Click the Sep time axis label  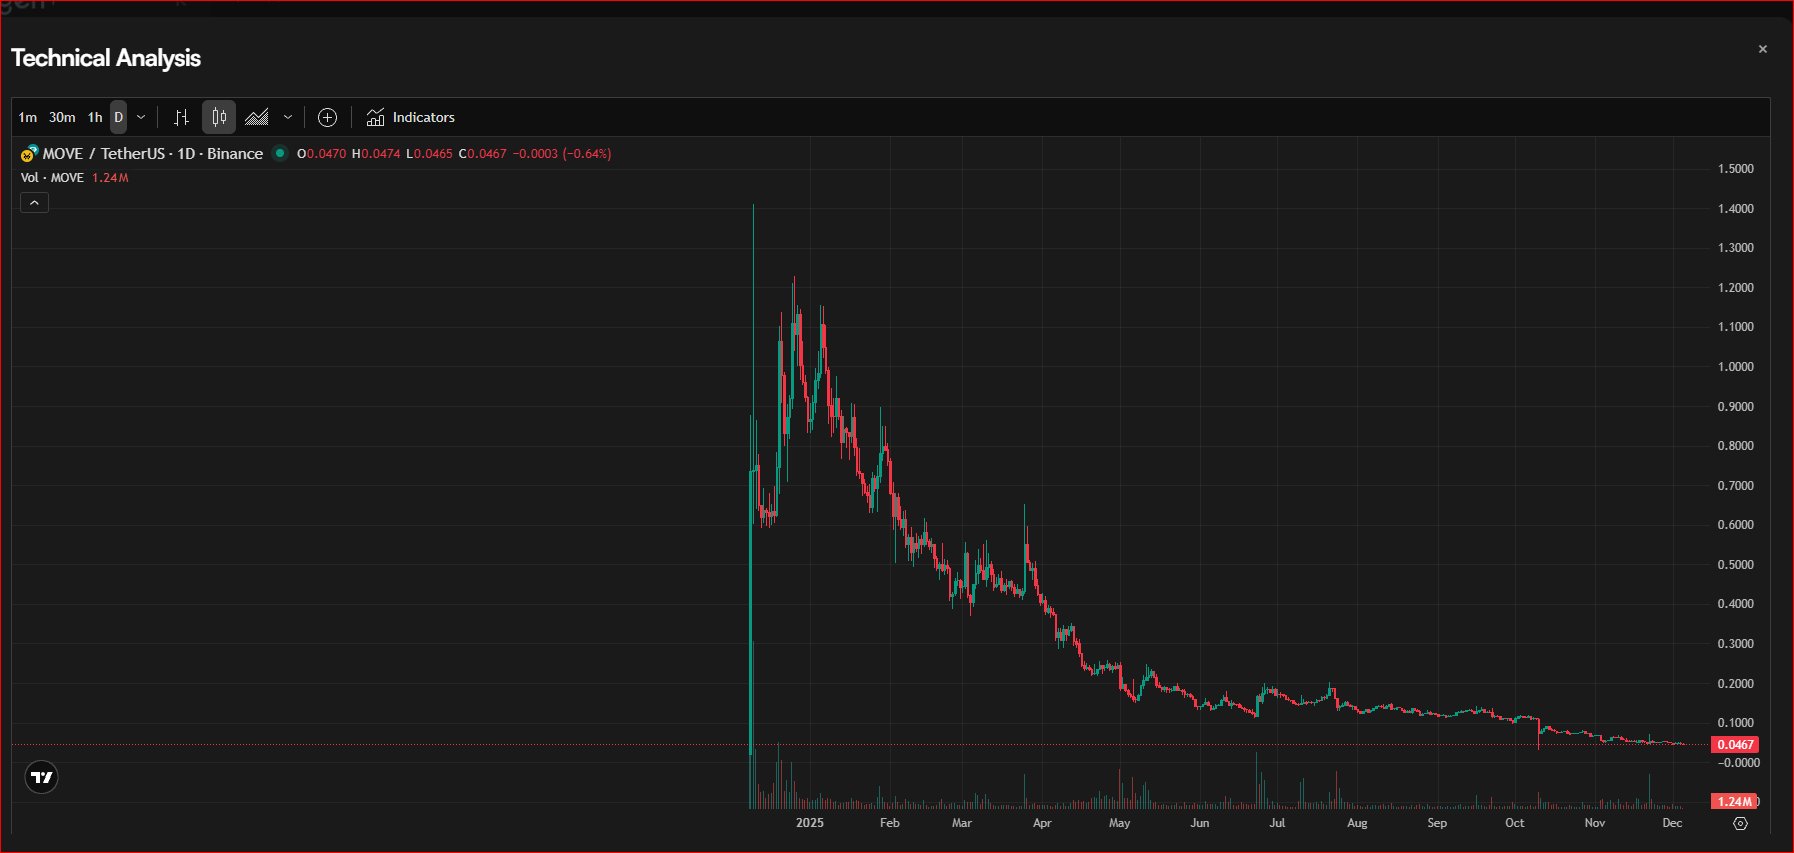tap(1437, 823)
